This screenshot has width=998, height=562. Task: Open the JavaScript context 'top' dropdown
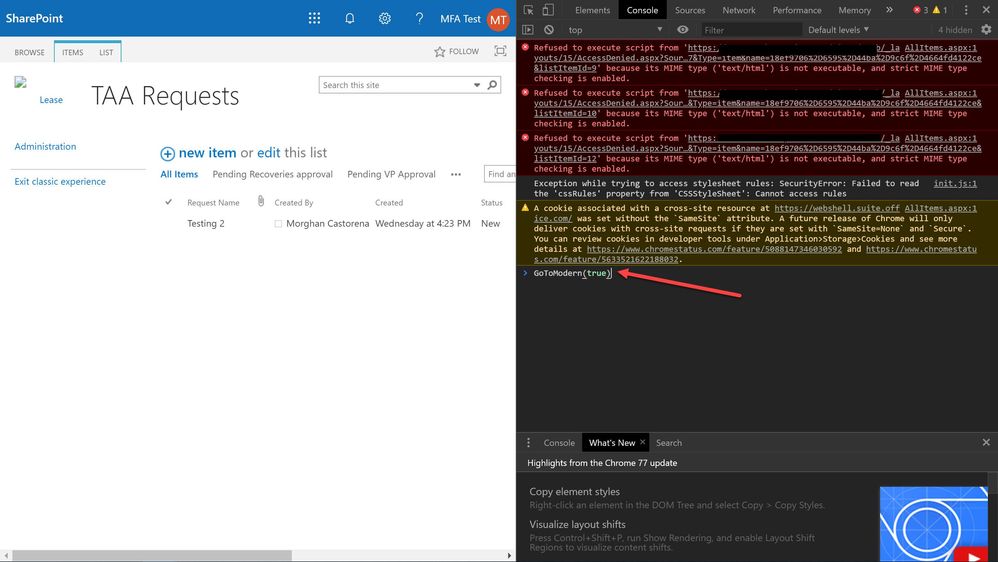tap(615, 30)
